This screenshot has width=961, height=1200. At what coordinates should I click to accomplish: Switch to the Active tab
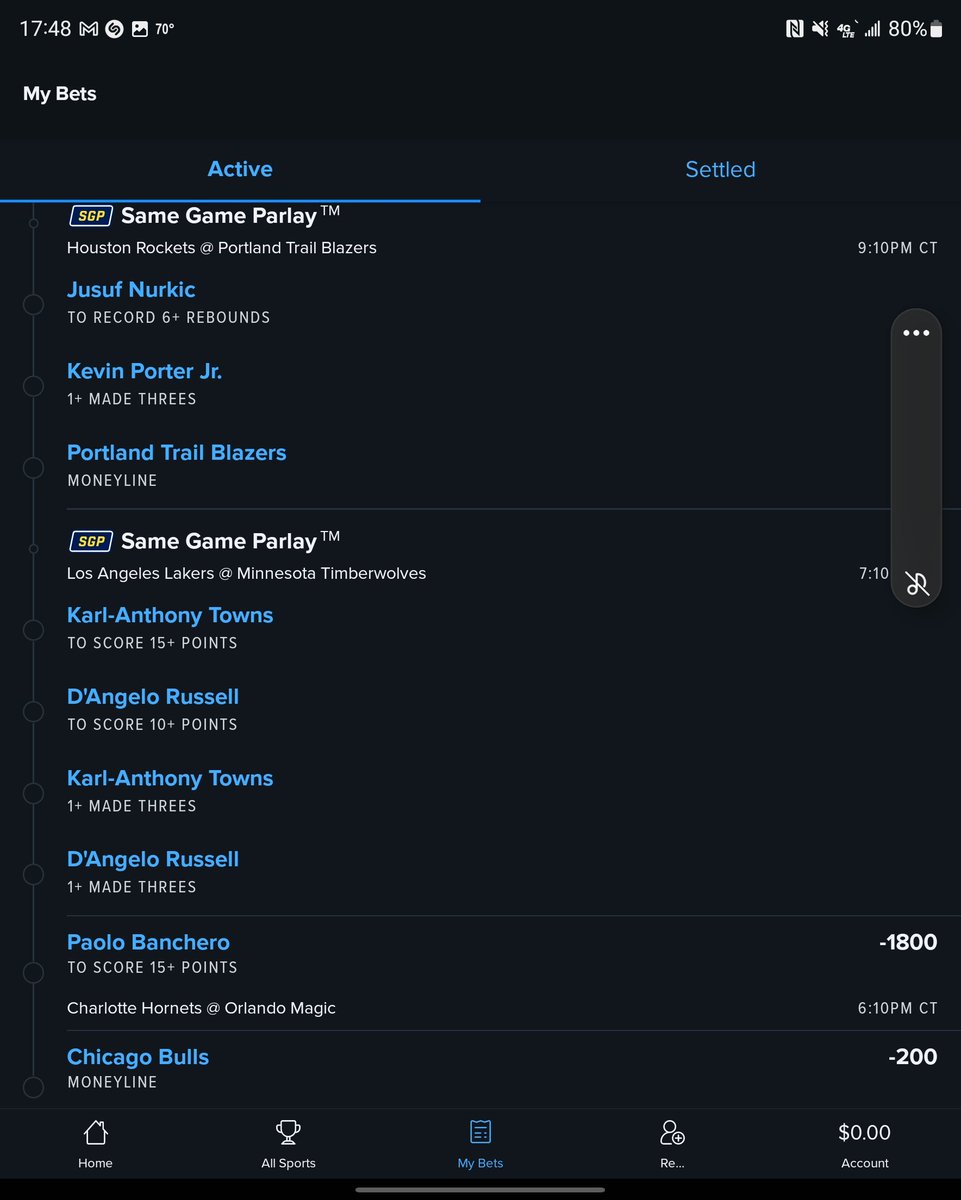pos(240,169)
